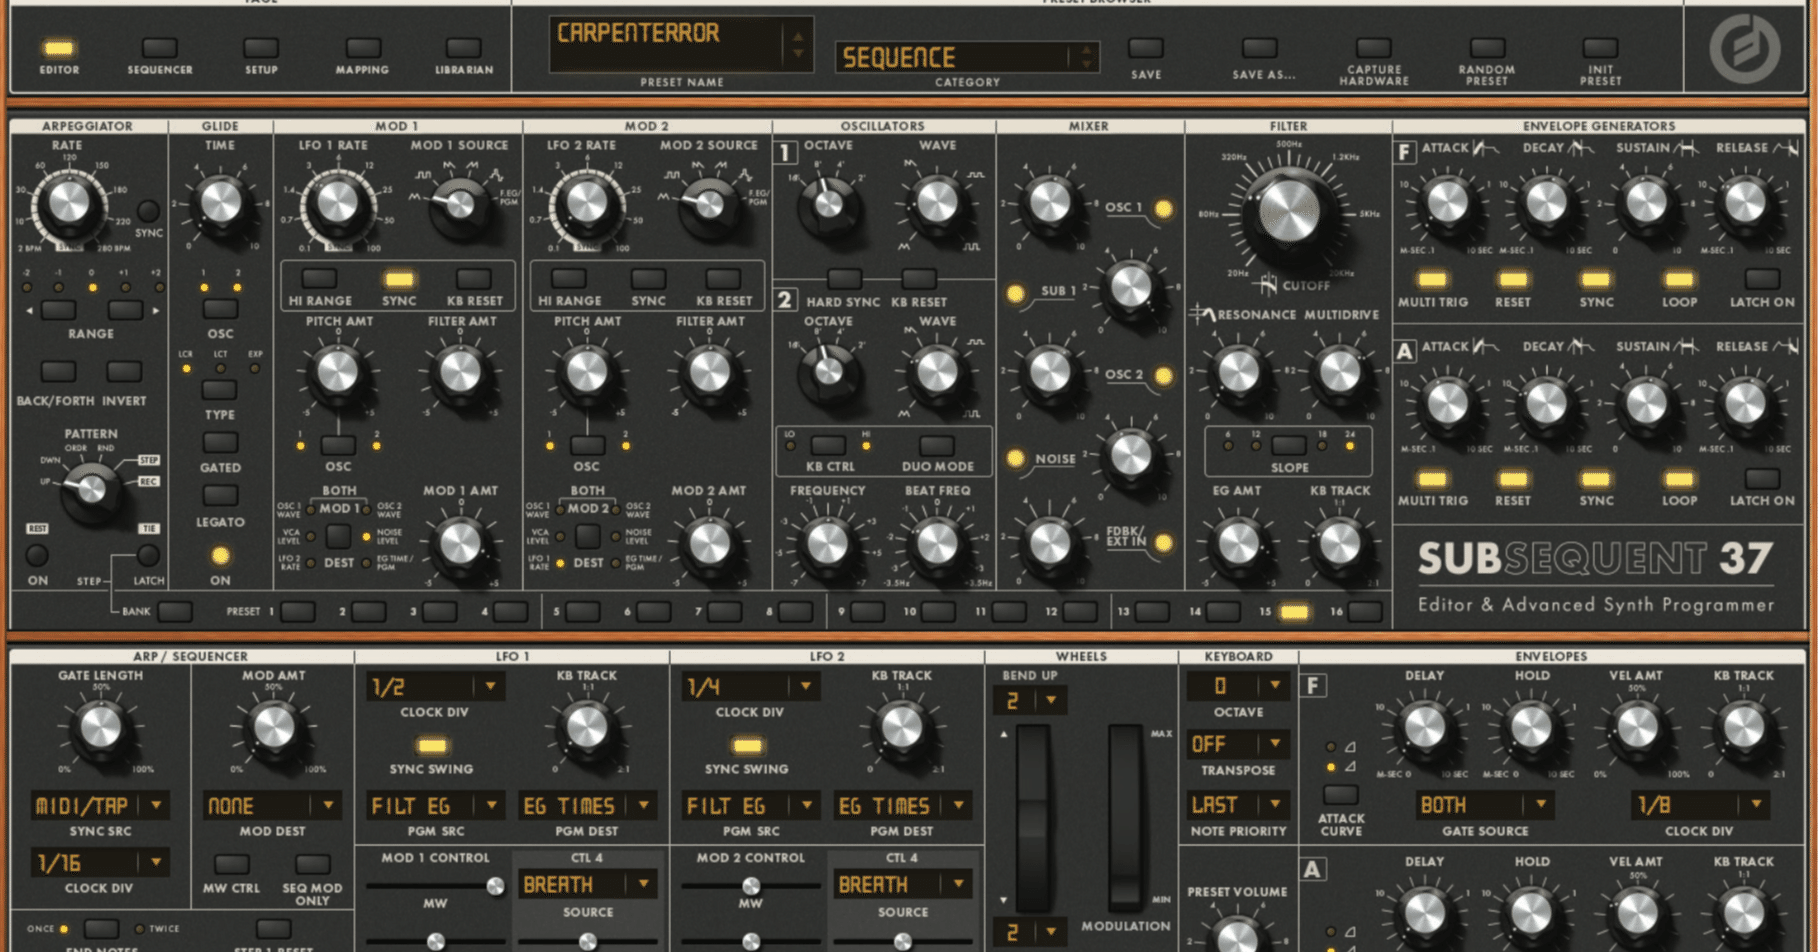Open Transpose OFF dropdown
This screenshot has width=1818, height=952.
tap(1238, 744)
